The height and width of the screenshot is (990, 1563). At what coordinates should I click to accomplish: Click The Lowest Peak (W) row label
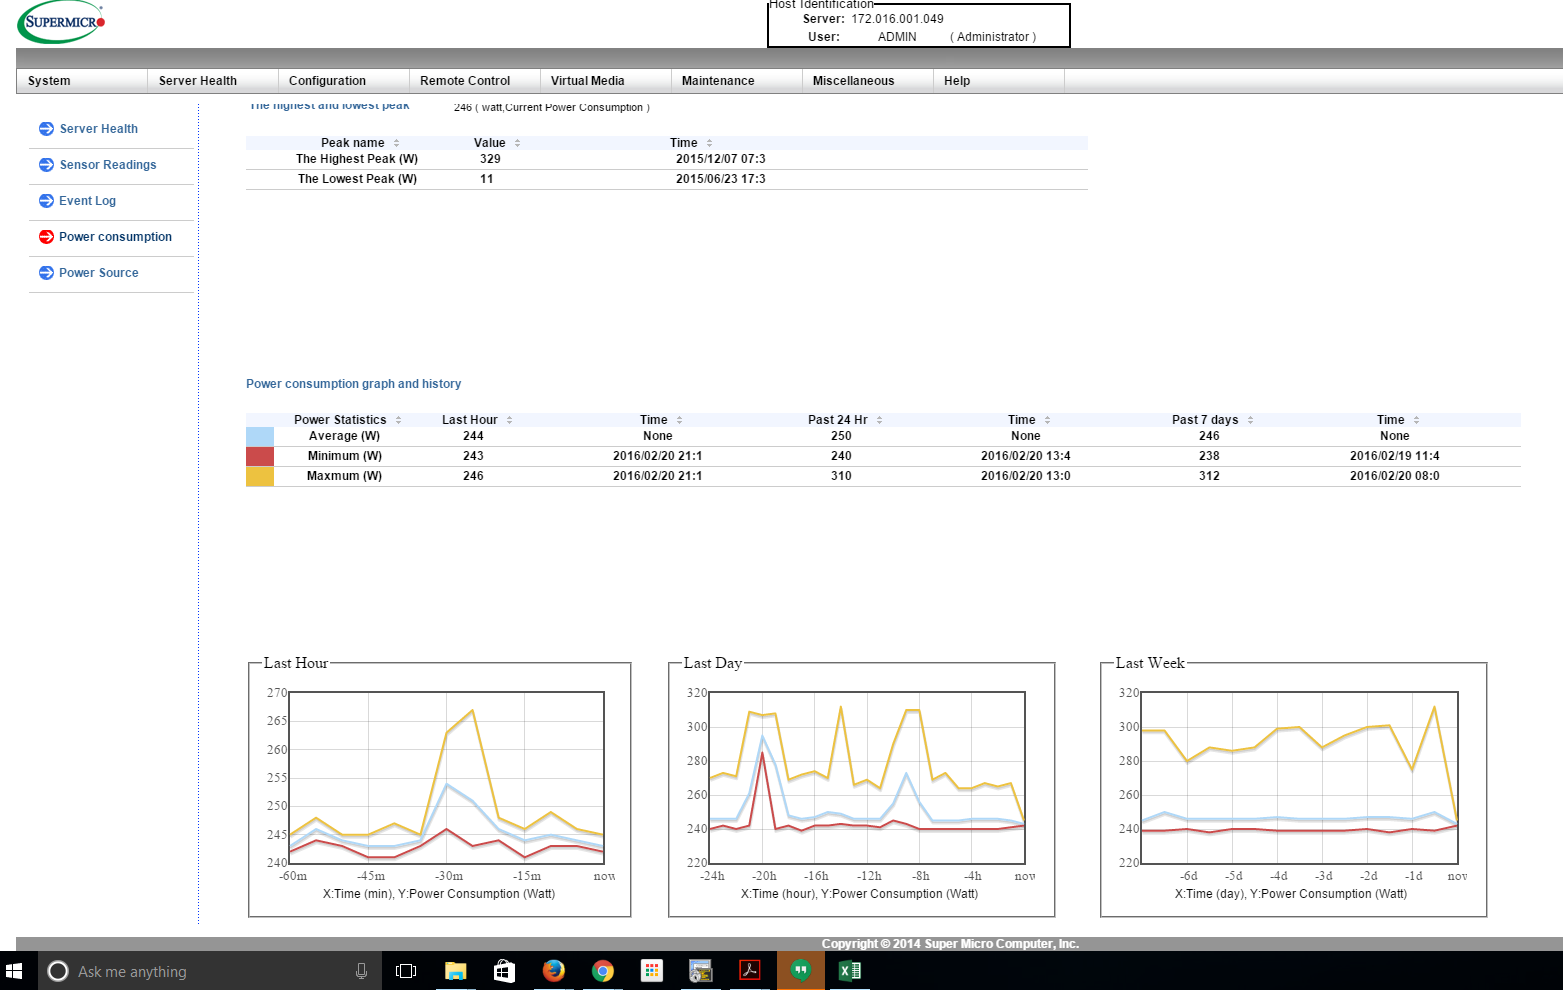[x=357, y=179]
